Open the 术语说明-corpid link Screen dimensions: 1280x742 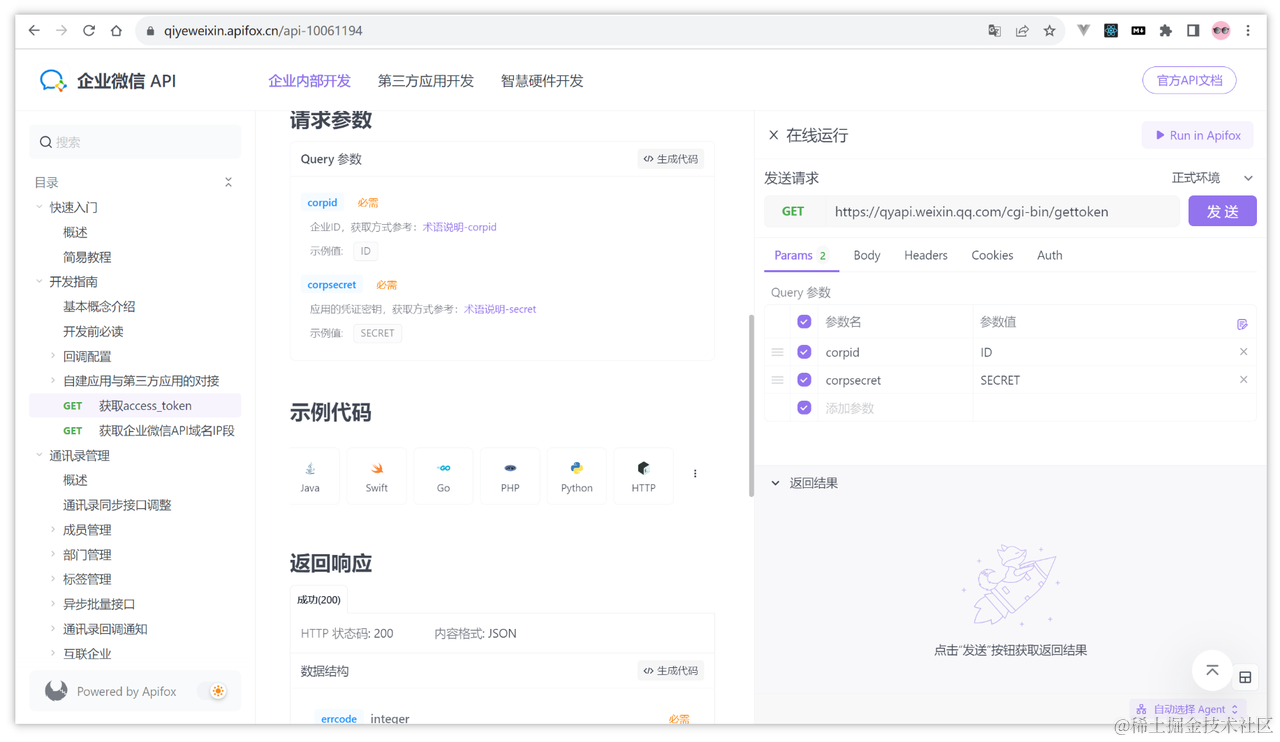pyautogui.click(x=459, y=227)
